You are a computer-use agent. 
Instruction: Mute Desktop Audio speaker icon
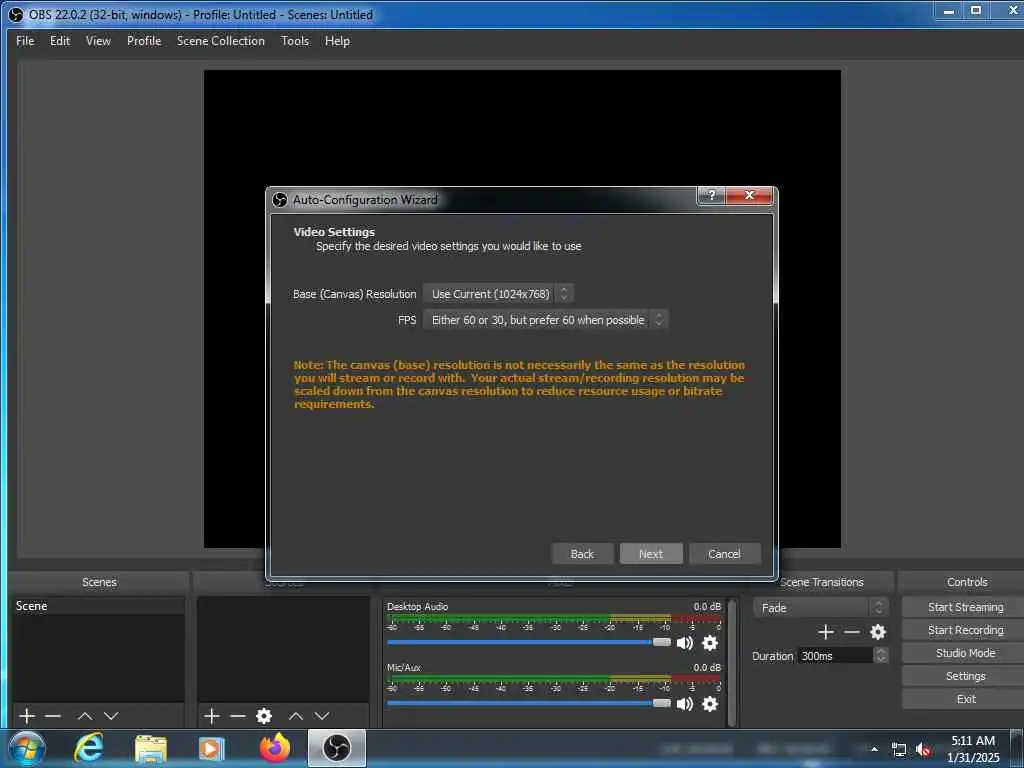tap(684, 643)
